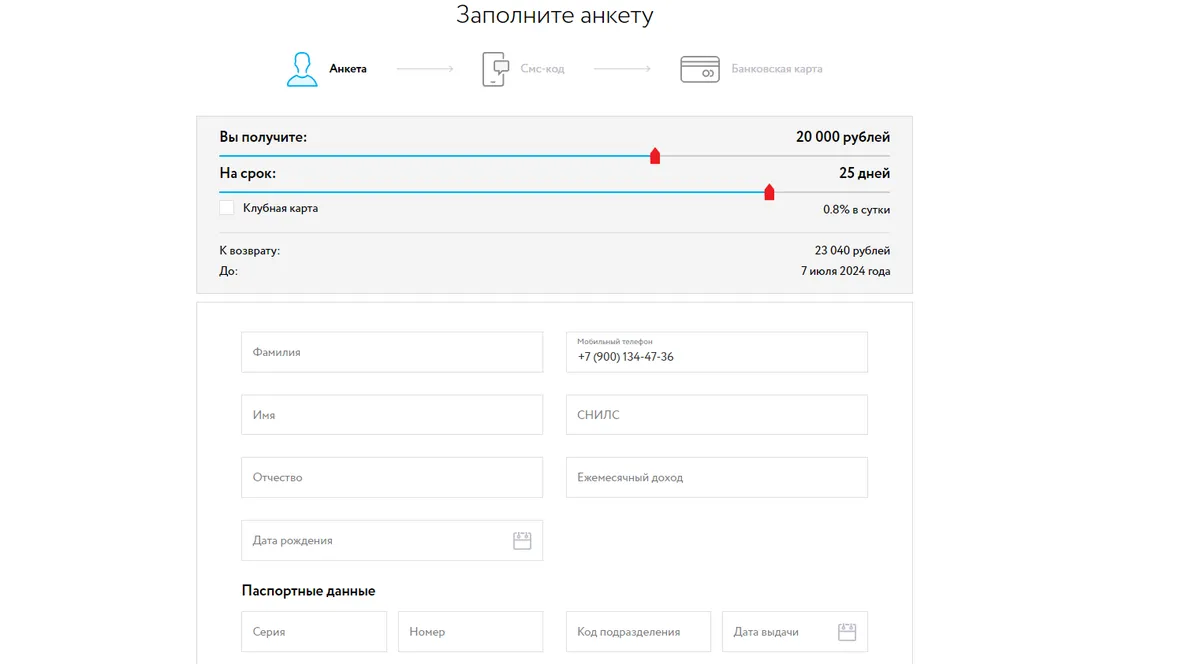
Task: Click the passport Номер field
Action: tap(470, 632)
